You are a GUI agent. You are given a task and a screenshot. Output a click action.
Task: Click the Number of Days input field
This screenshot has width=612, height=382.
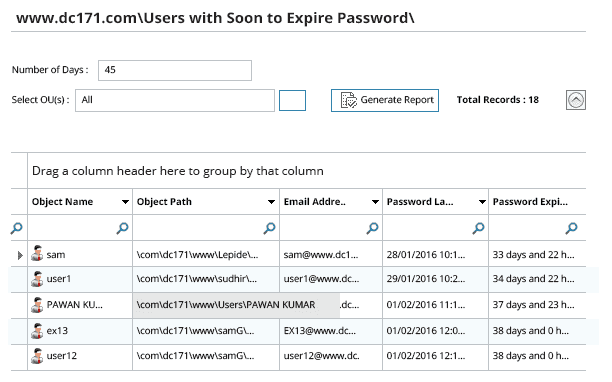click(175, 70)
